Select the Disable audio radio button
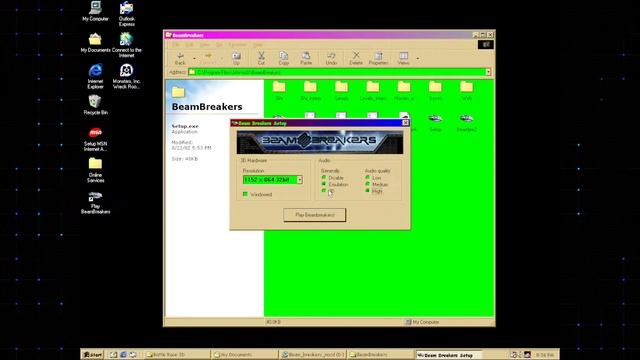The height and width of the screenshot is (360, 640). point(324,178)
